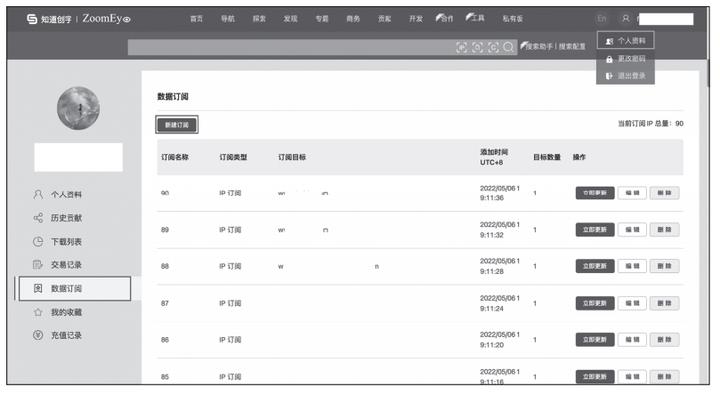Open the 搜索配置 link
The width and height of the screenshot is (720, 395).
tap(572, 46)
